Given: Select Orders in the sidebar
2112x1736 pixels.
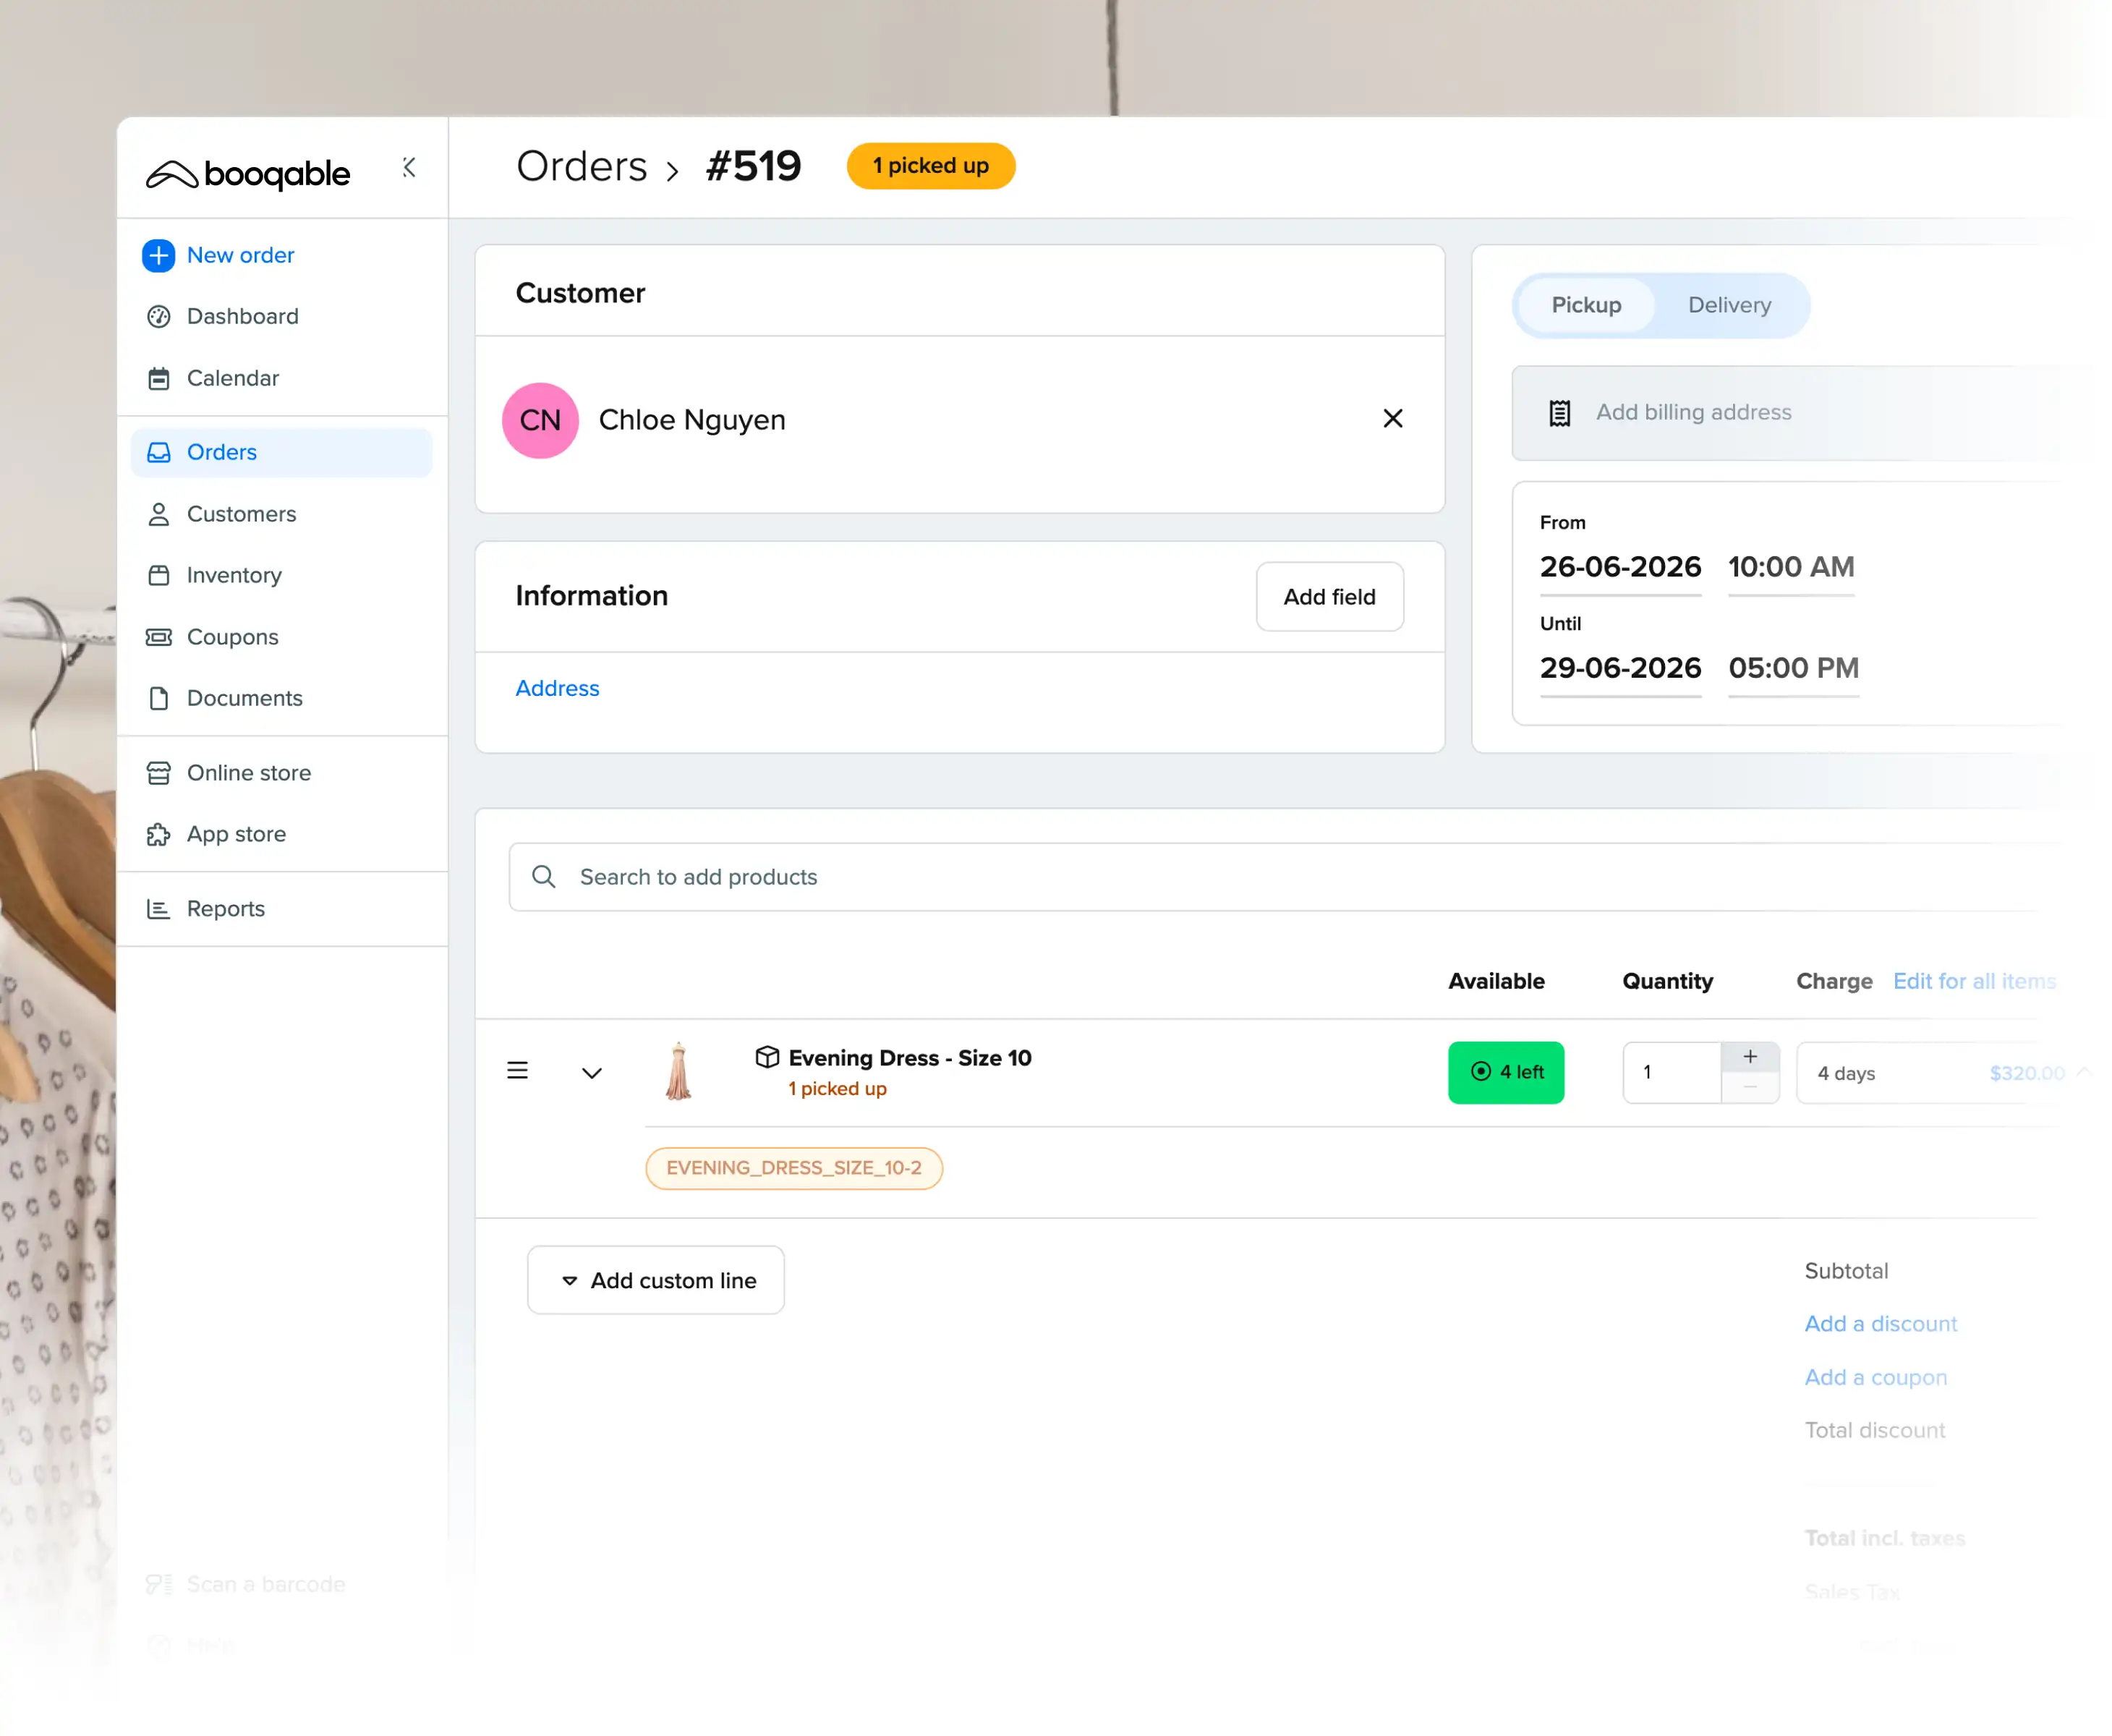Looking at the screenshot, I should click(281, 452).
